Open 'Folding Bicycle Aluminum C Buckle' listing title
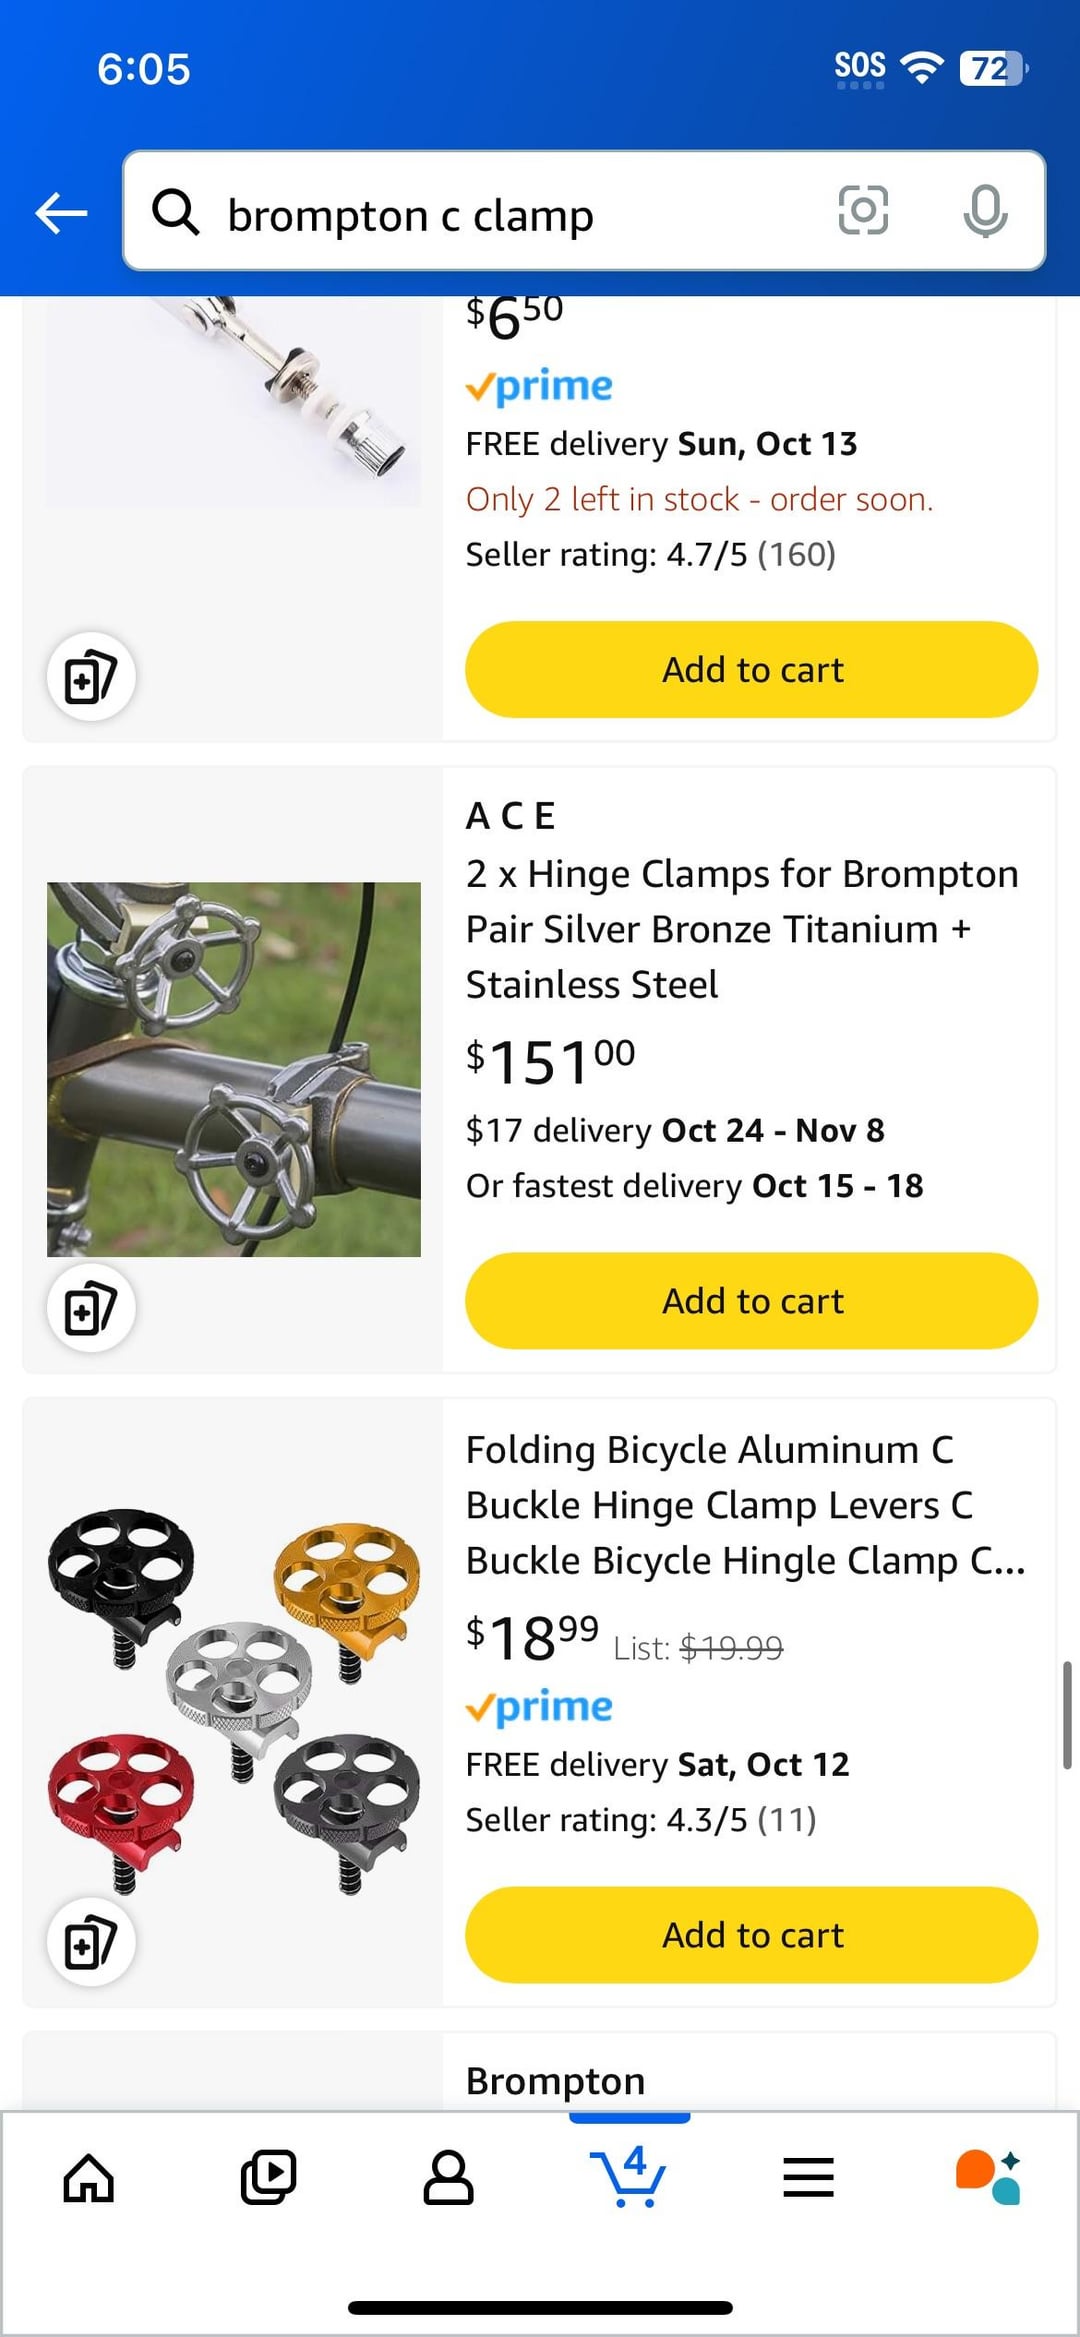Viewport: 1080px width, 2337px height. 745,1505
